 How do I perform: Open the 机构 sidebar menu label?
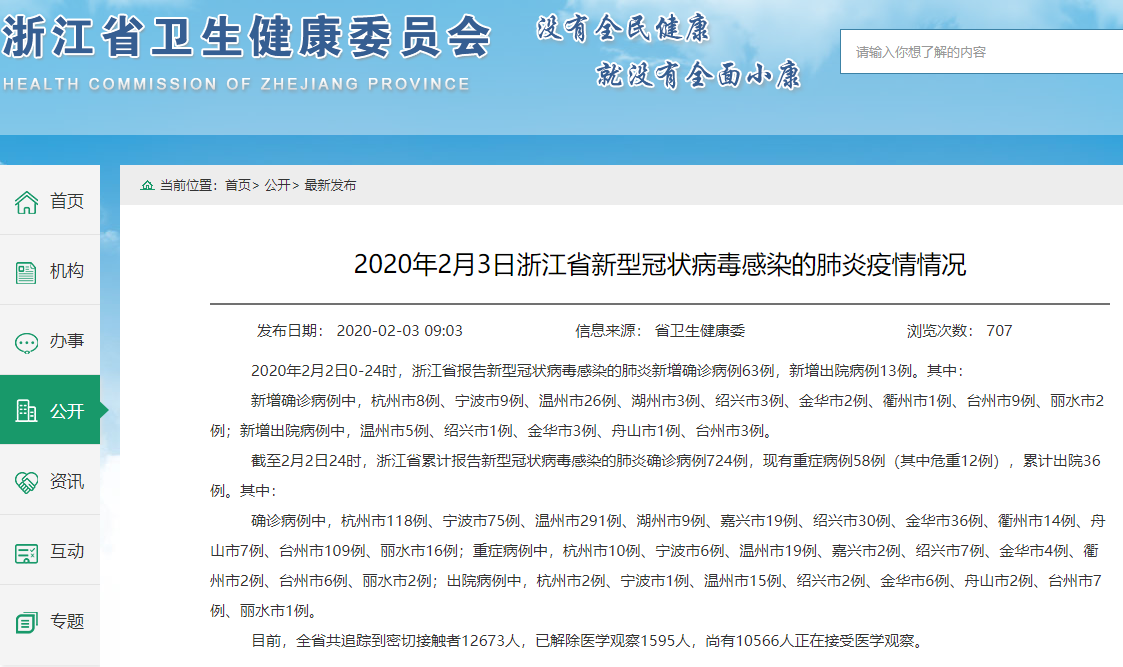[67, 271]
